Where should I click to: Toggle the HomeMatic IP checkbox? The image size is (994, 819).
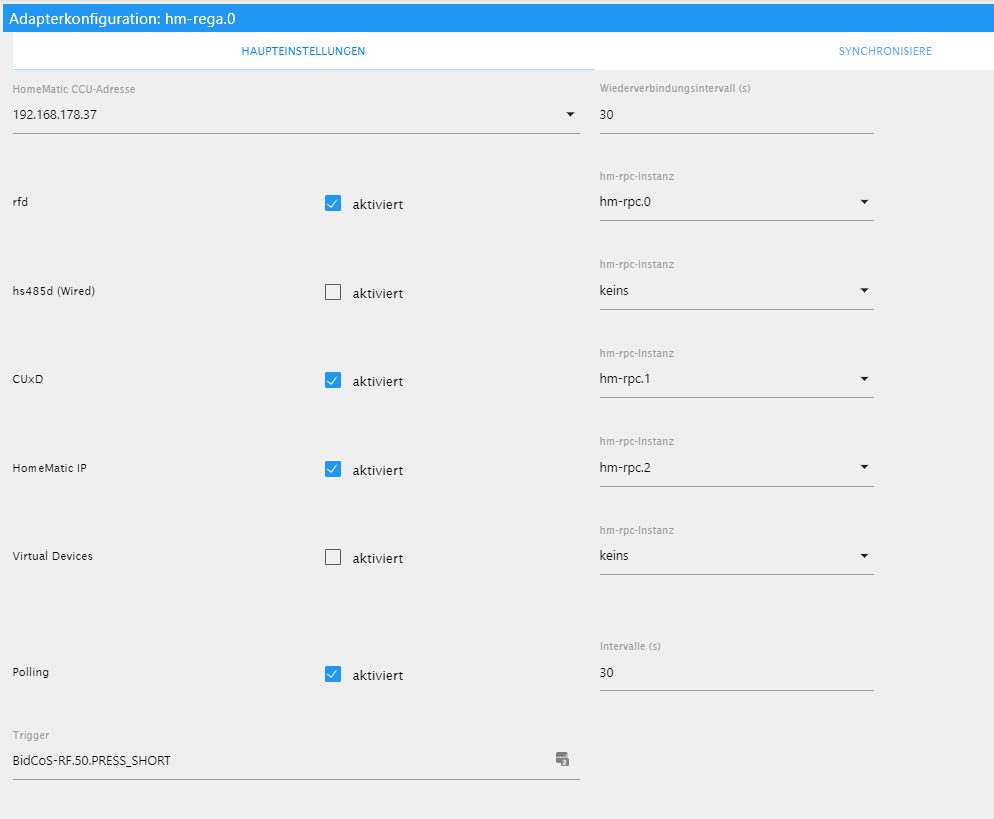[x=333, y=469]
